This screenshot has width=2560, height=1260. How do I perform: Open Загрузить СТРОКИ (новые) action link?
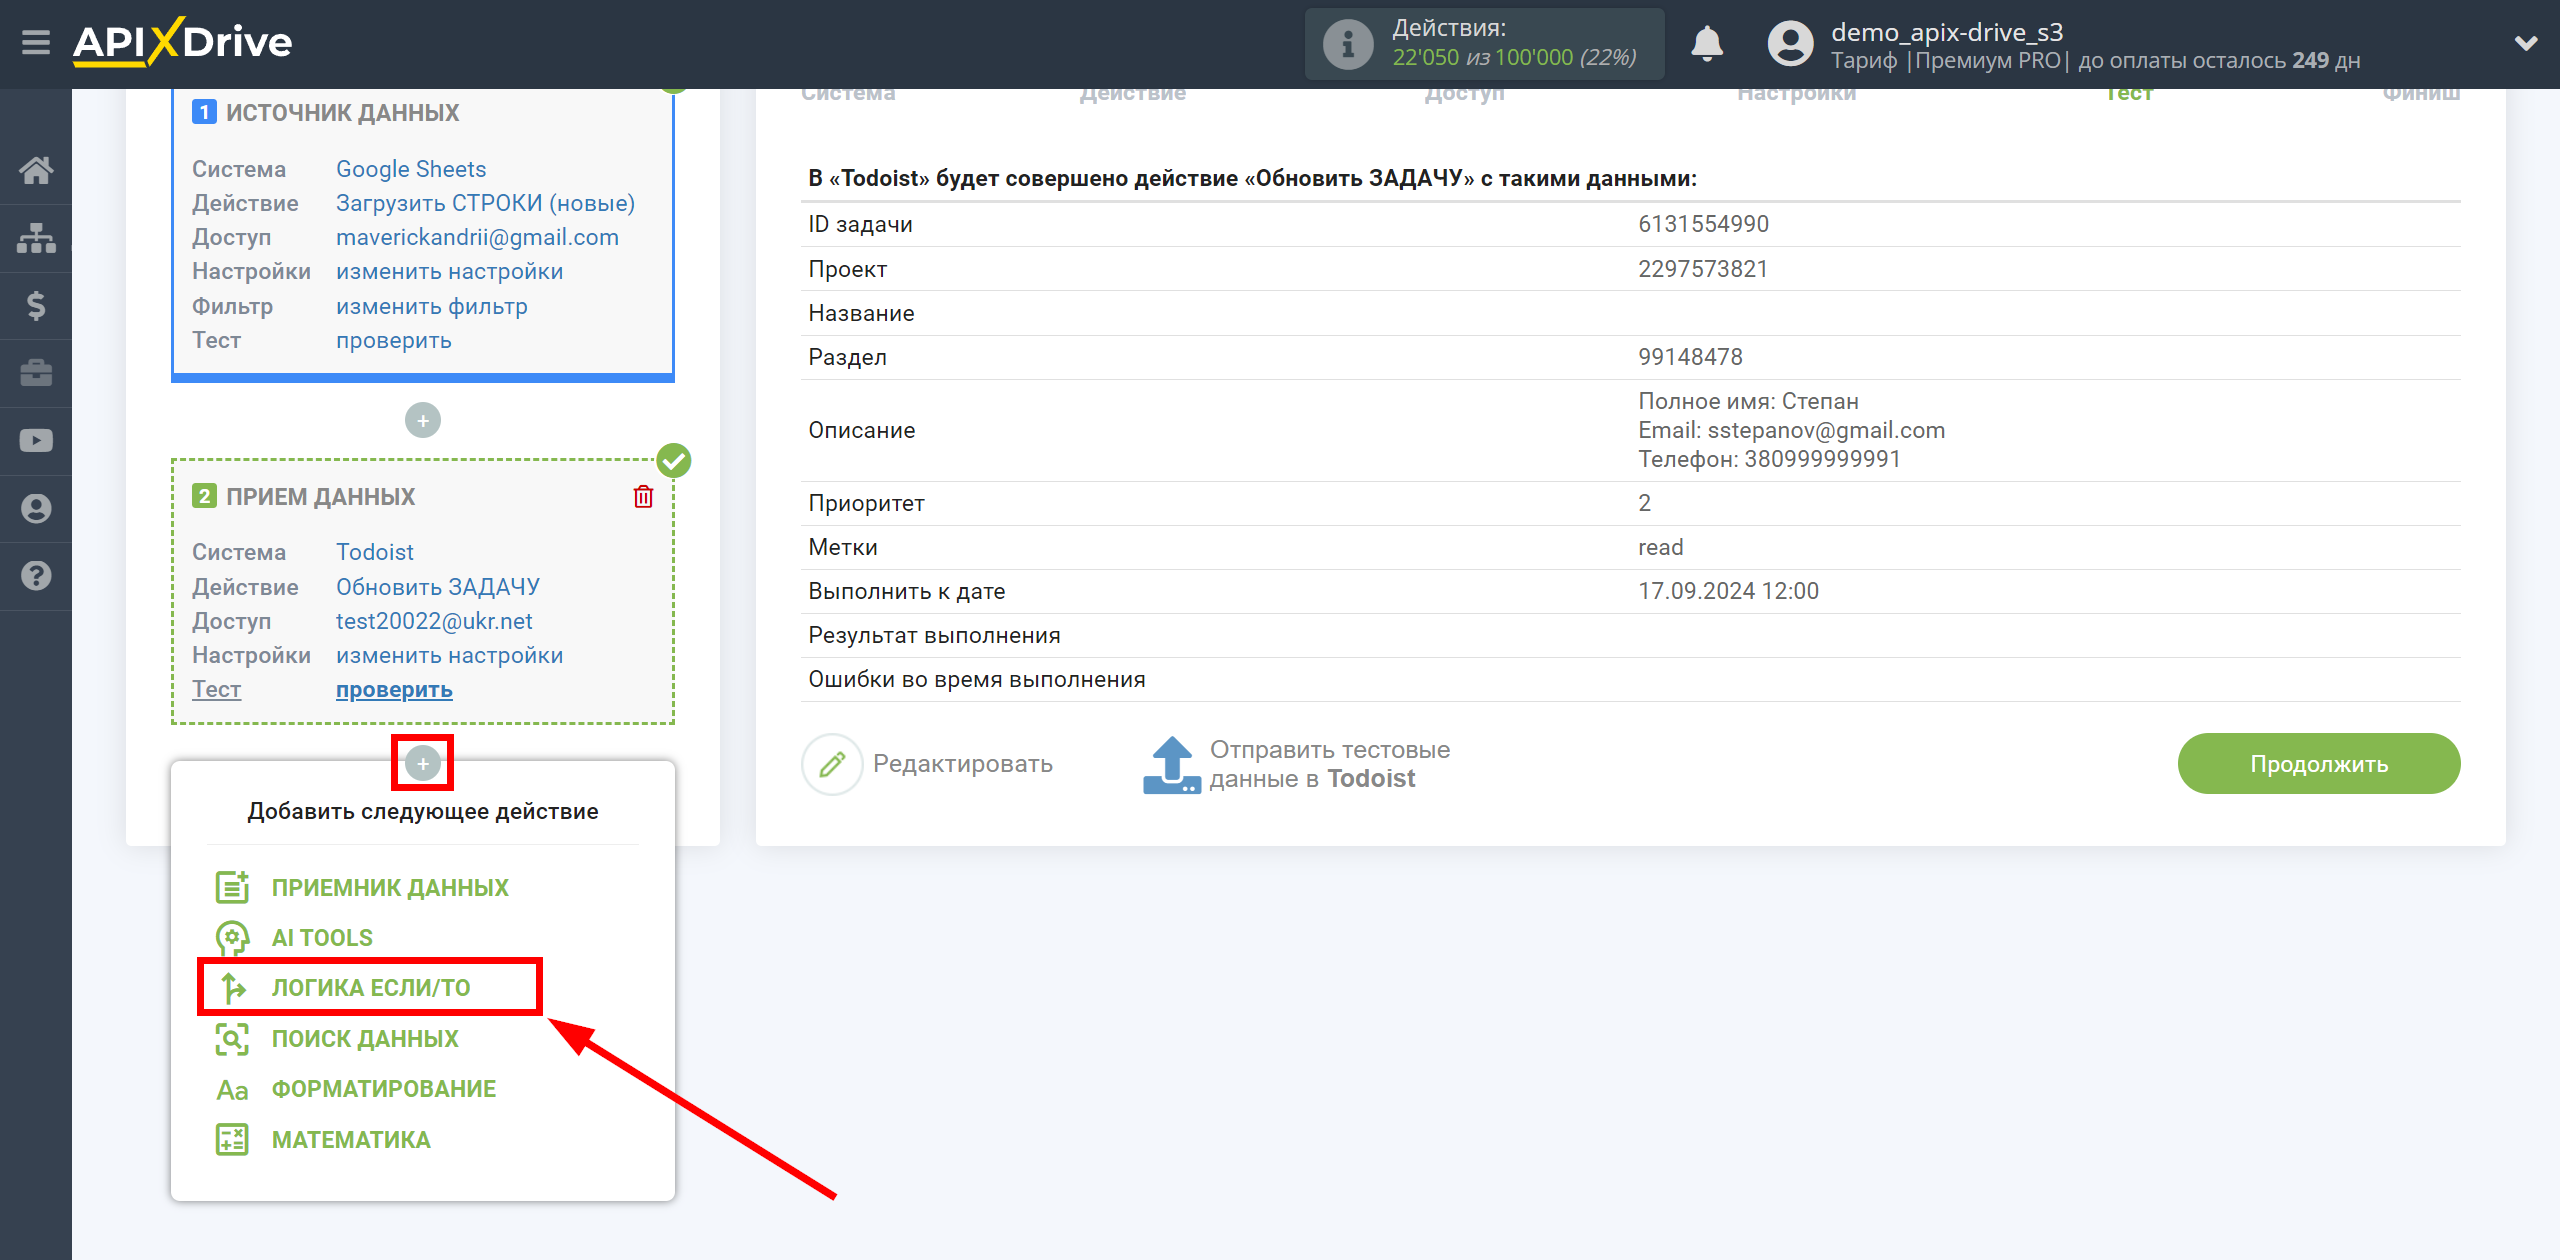coord(485,203)
